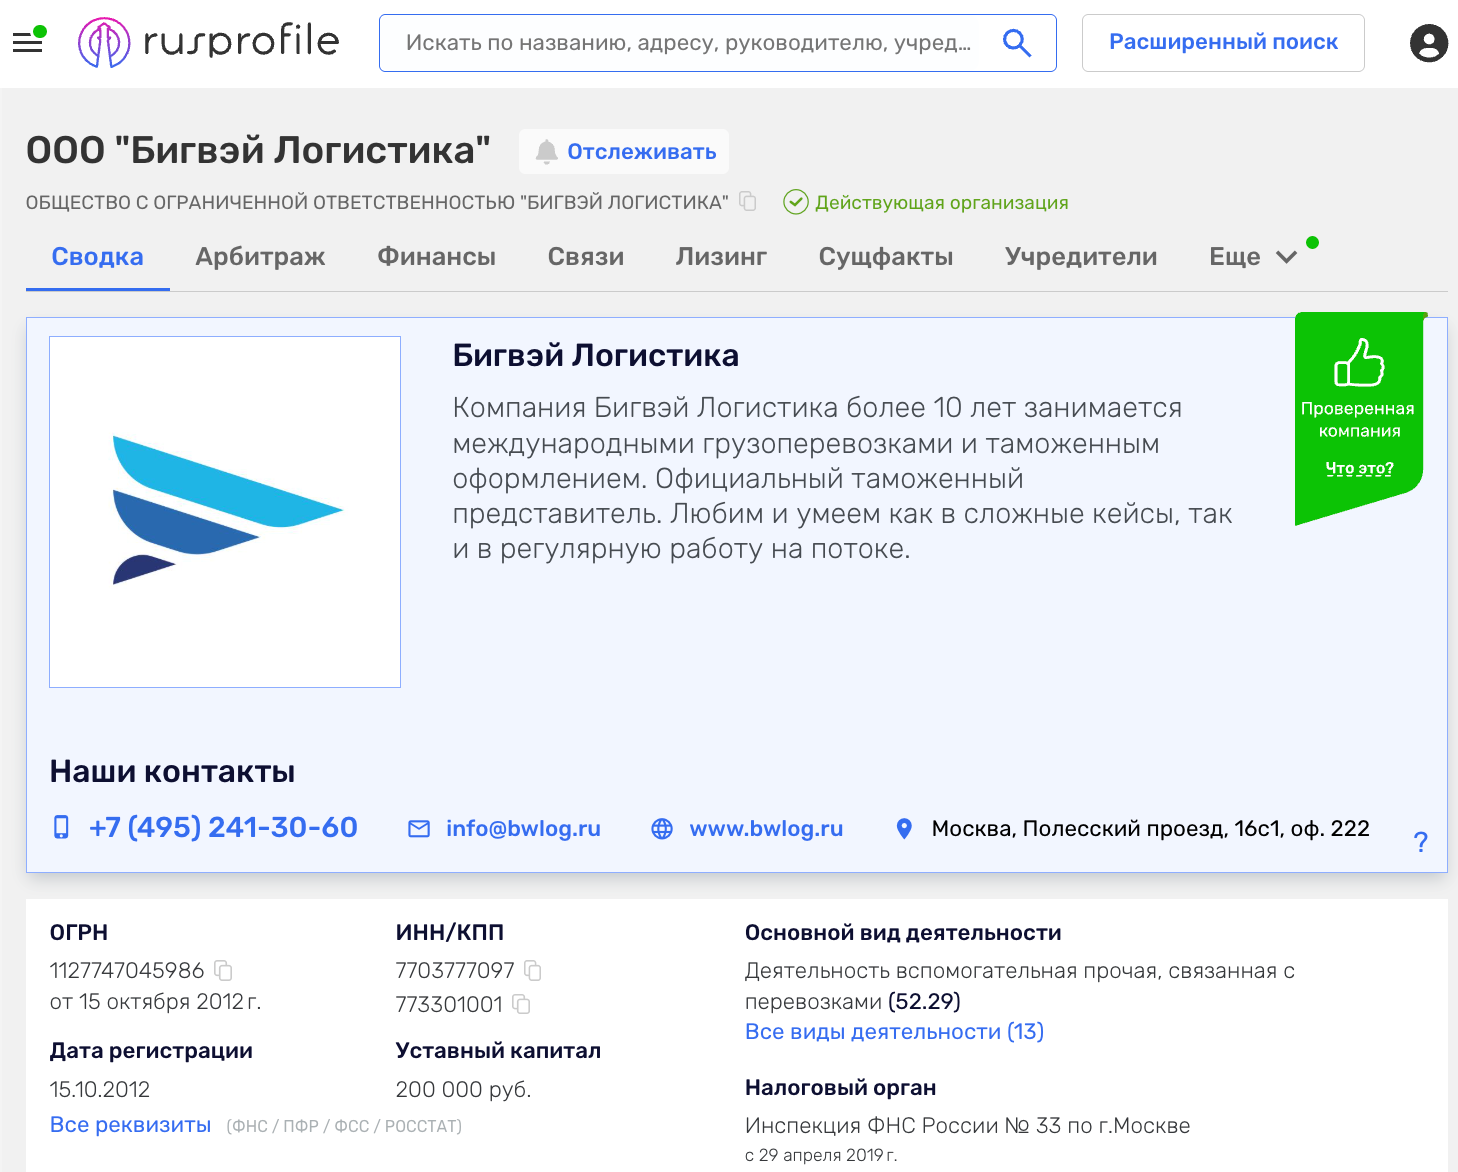Expand Все реквизиты details
Image resolution: width=1458 pixels, height=1172 pixels.
click(130, 1125)
